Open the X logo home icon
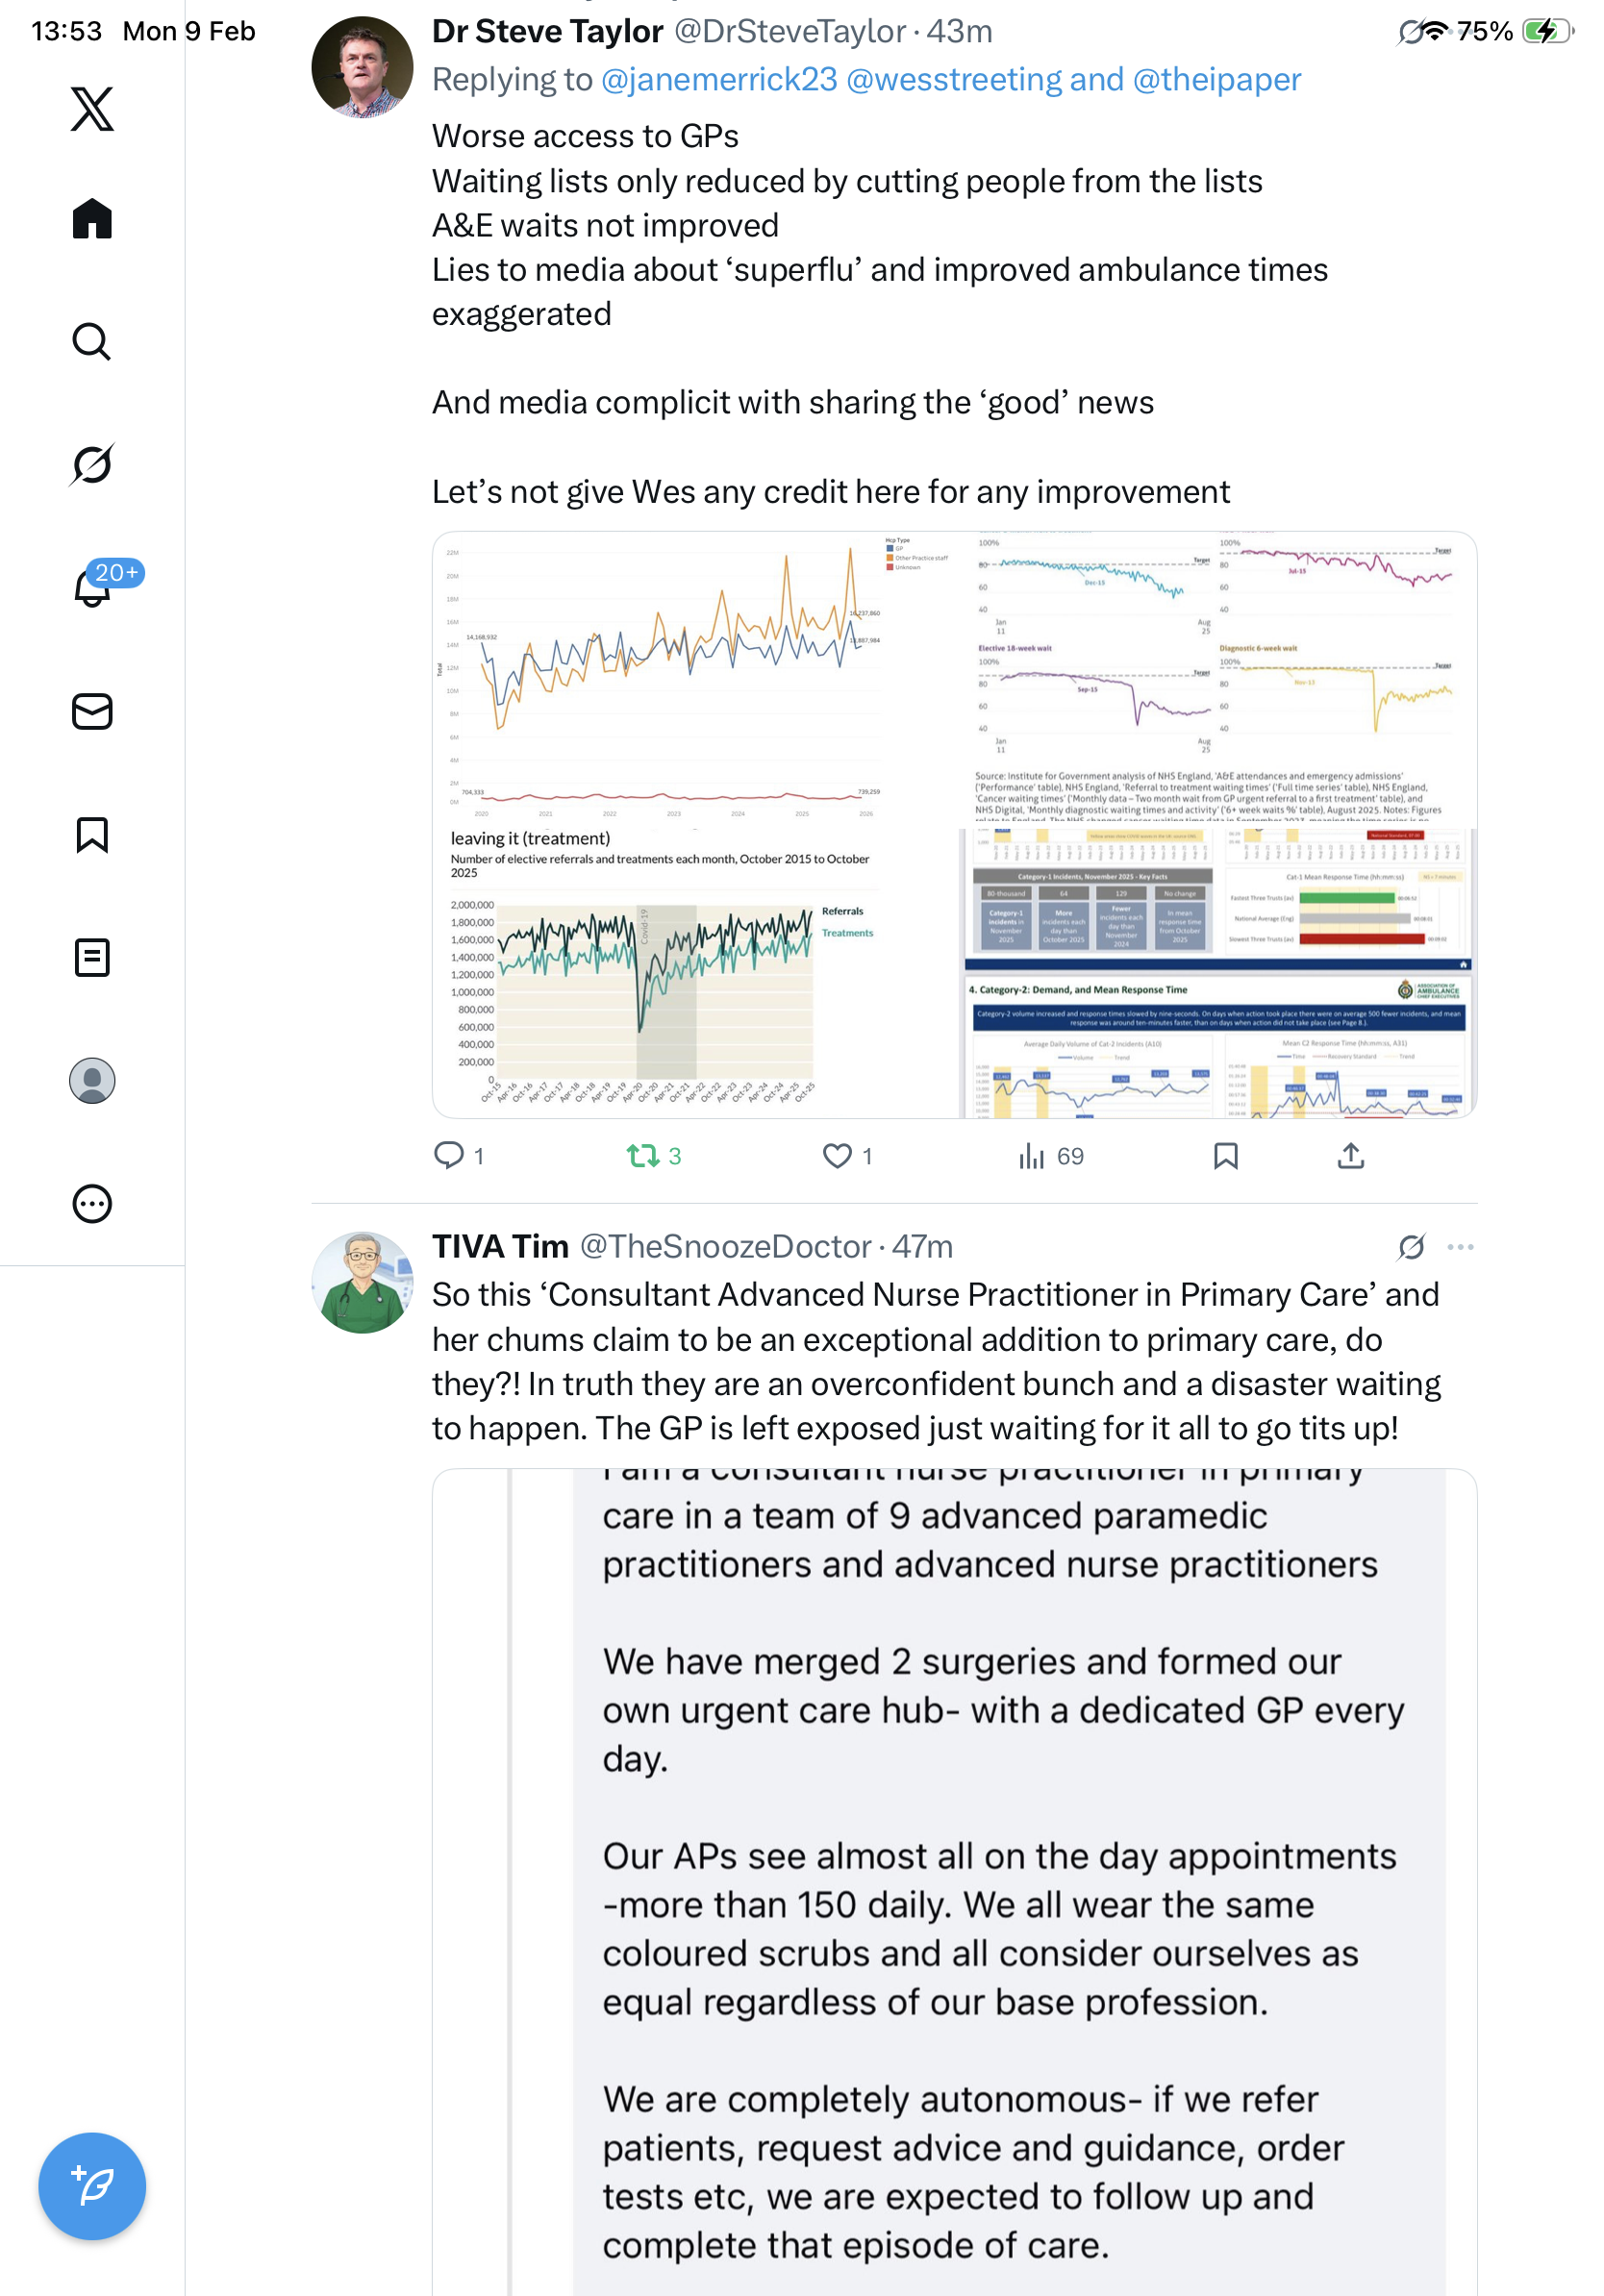Viewport: 1604px width, 2296px height. click(x=92, y=108)
